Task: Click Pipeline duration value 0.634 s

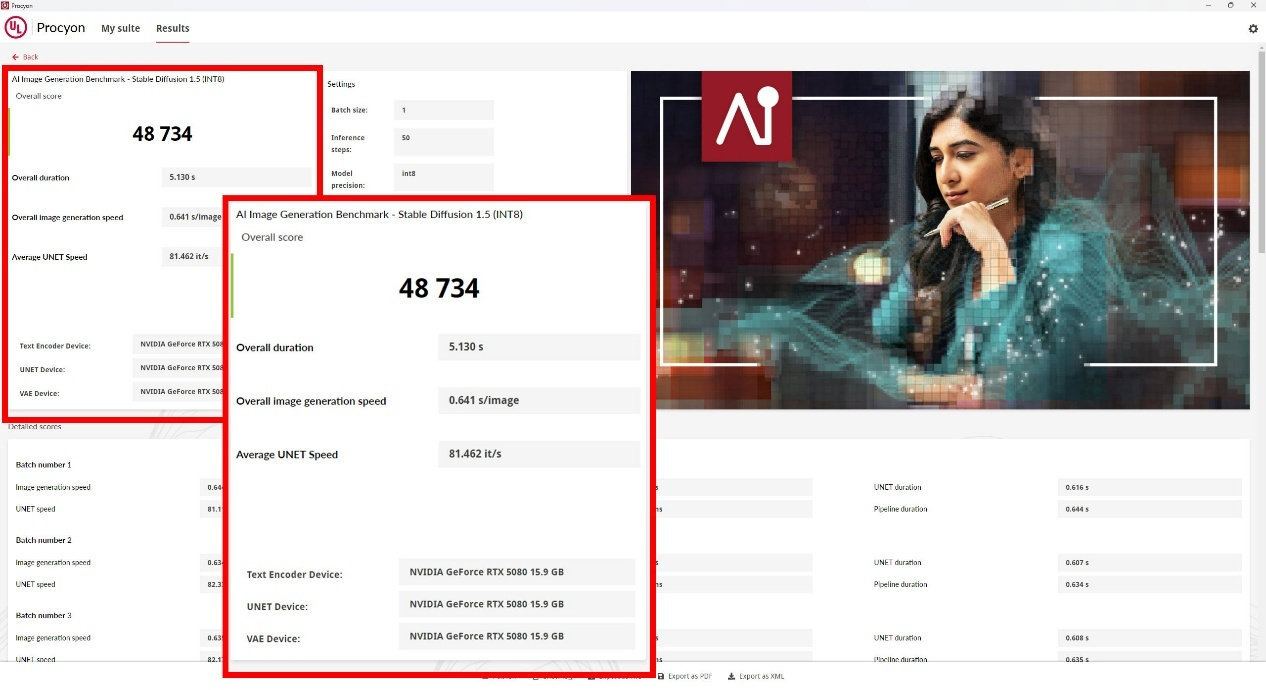Action: click(x=1150, y=584)
